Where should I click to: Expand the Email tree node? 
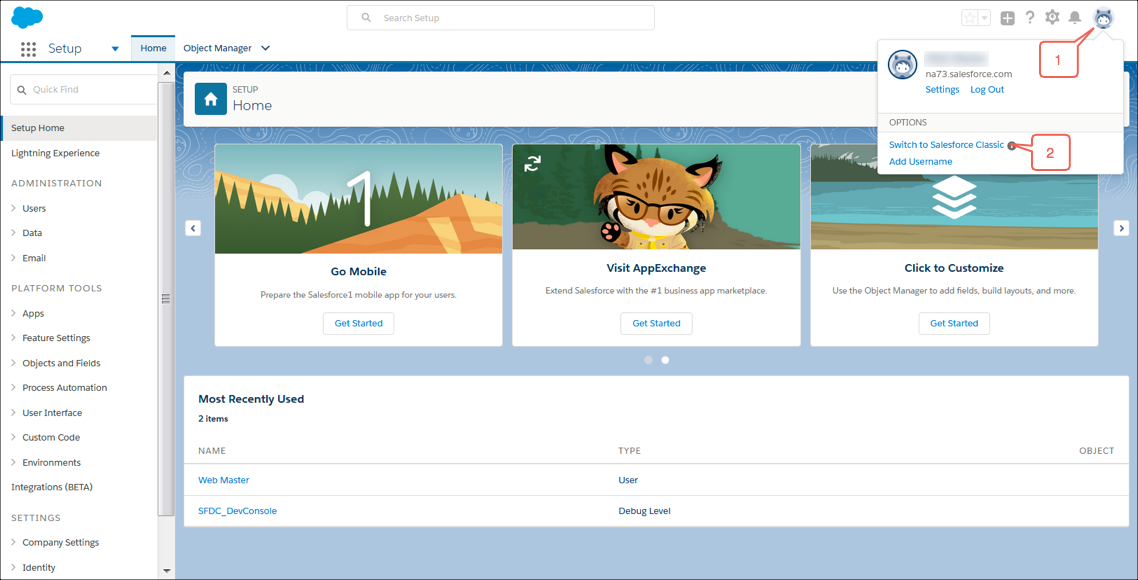15,258
